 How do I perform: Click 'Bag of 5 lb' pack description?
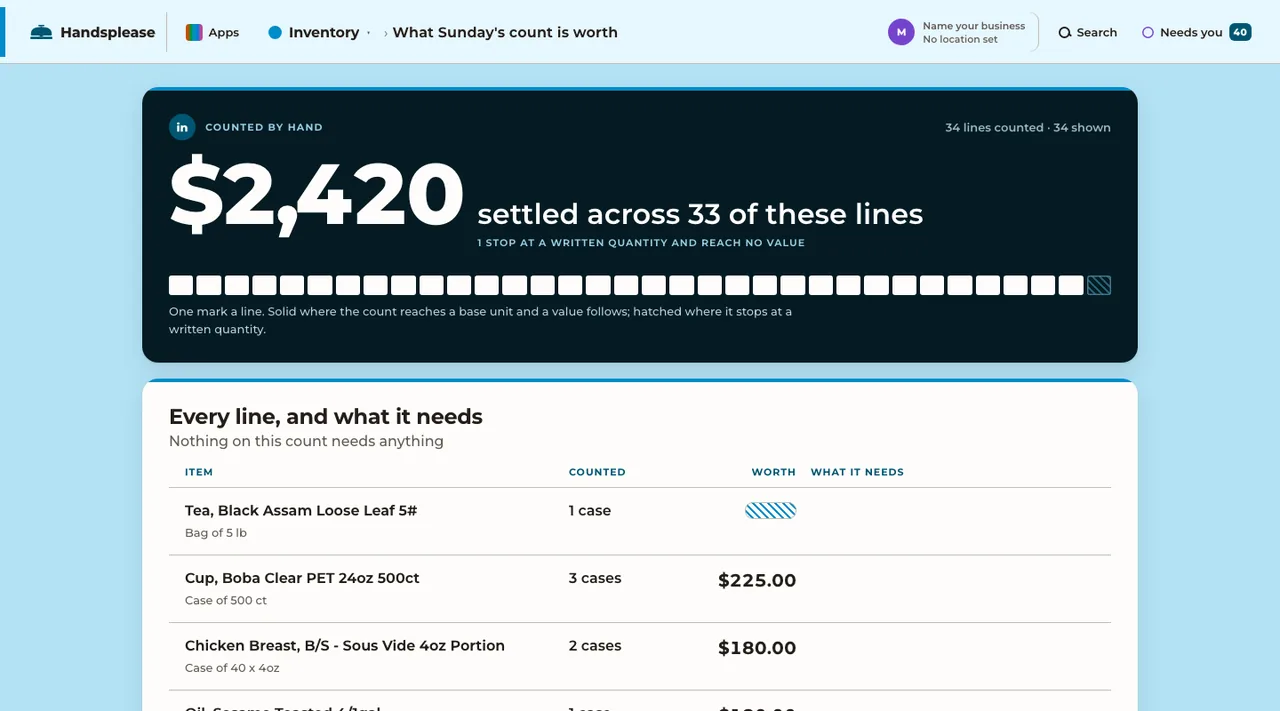click(x=216, y=533)
